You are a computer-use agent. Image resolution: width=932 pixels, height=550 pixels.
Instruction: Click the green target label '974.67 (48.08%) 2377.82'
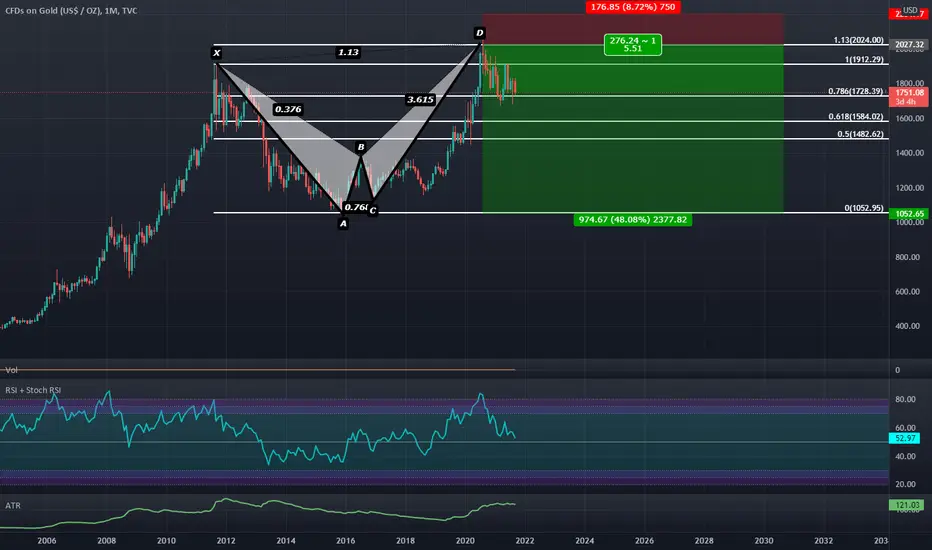pyautogui.click(x=632, y=219)
